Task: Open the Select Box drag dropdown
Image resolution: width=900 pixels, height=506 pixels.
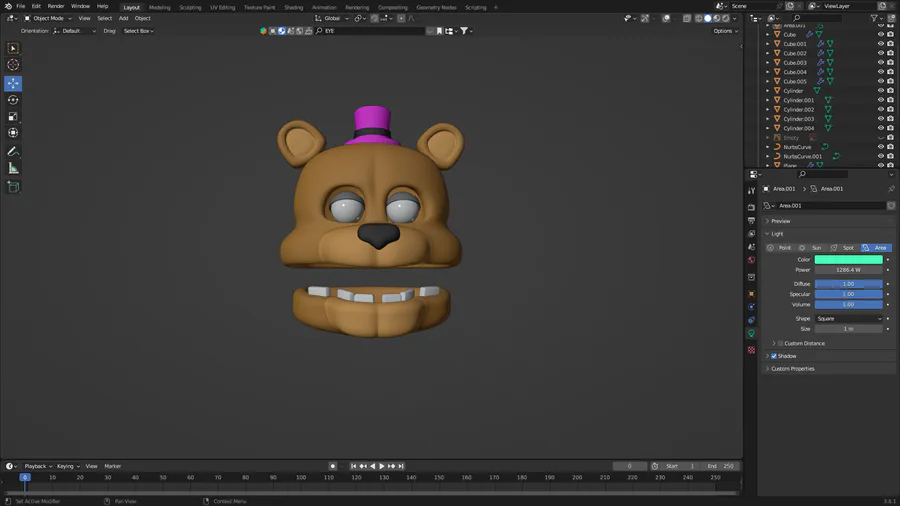Action: click(138, 31)
